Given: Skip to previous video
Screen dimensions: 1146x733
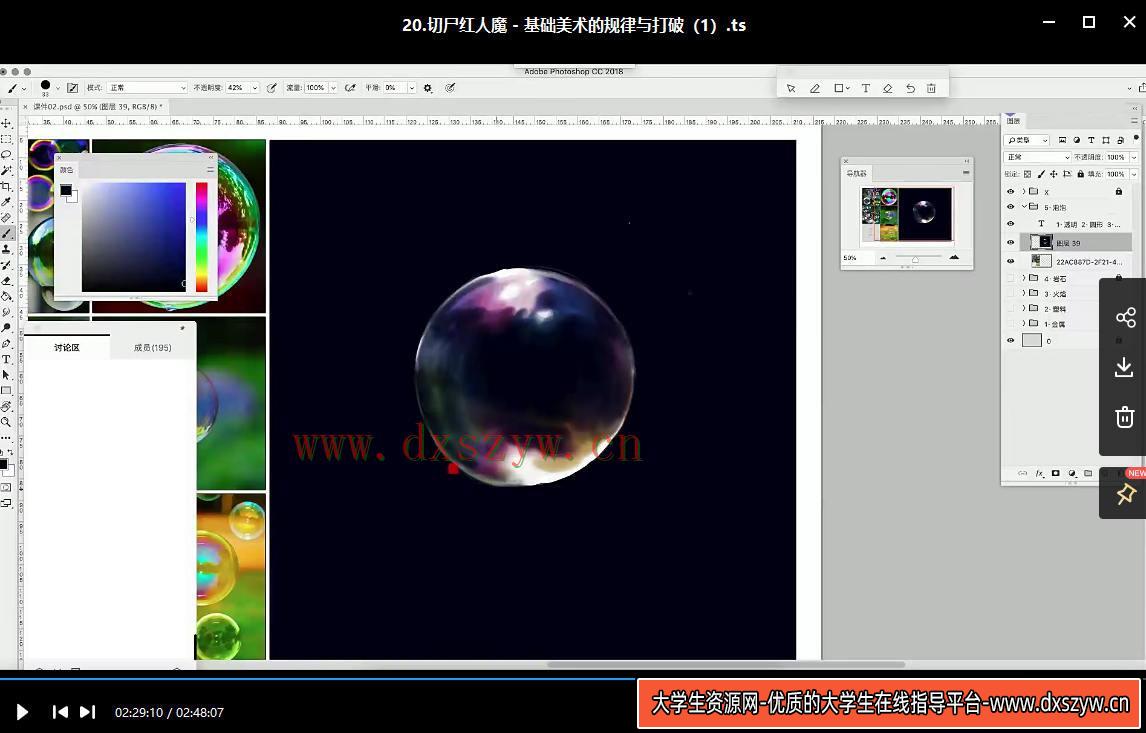Looking at the screenshot, I should (60, 712).
